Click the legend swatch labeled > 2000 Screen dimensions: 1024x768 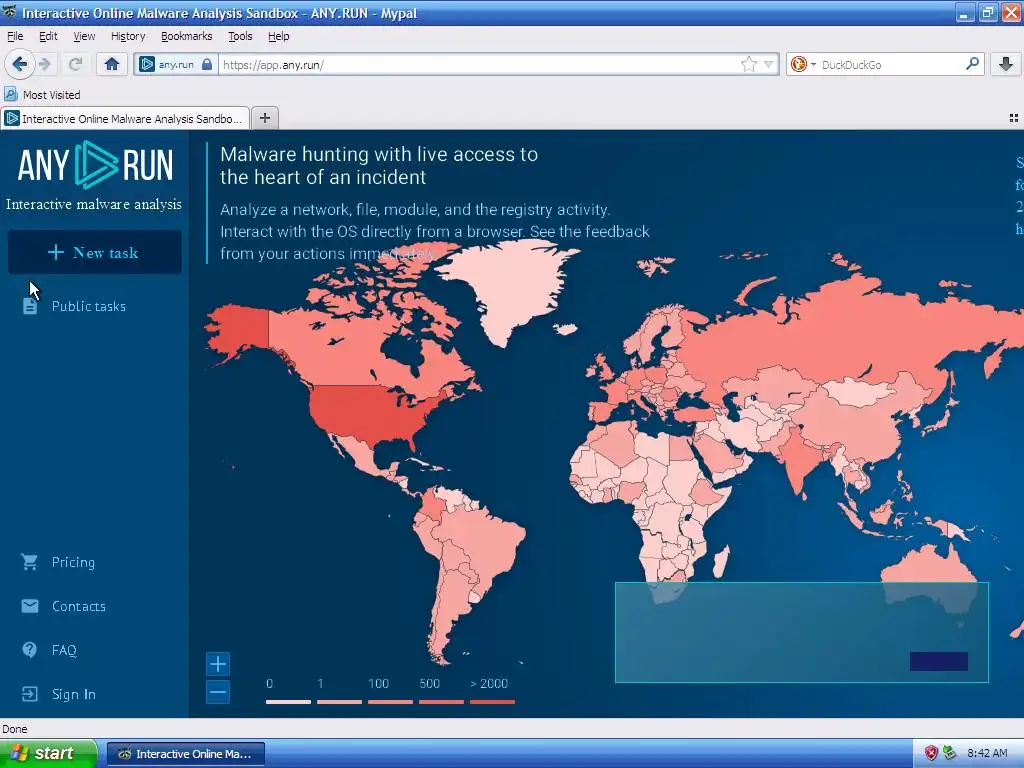(492, 702)
